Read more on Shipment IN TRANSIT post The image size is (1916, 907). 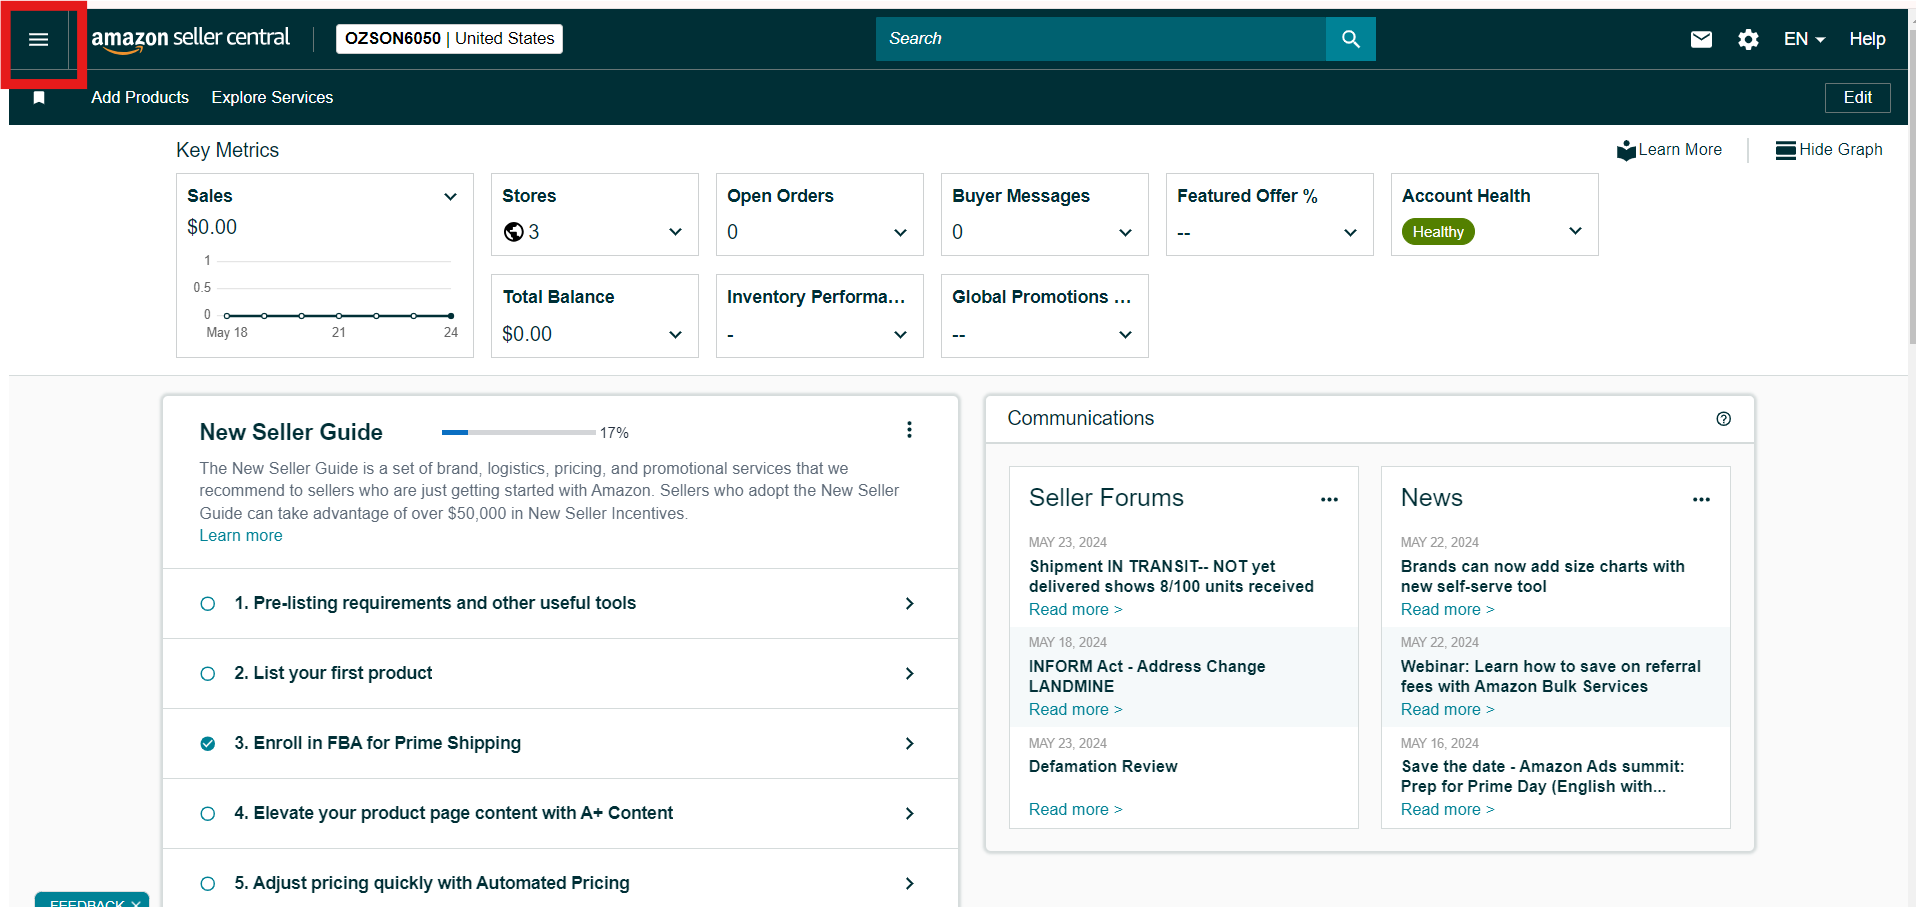1076,610
